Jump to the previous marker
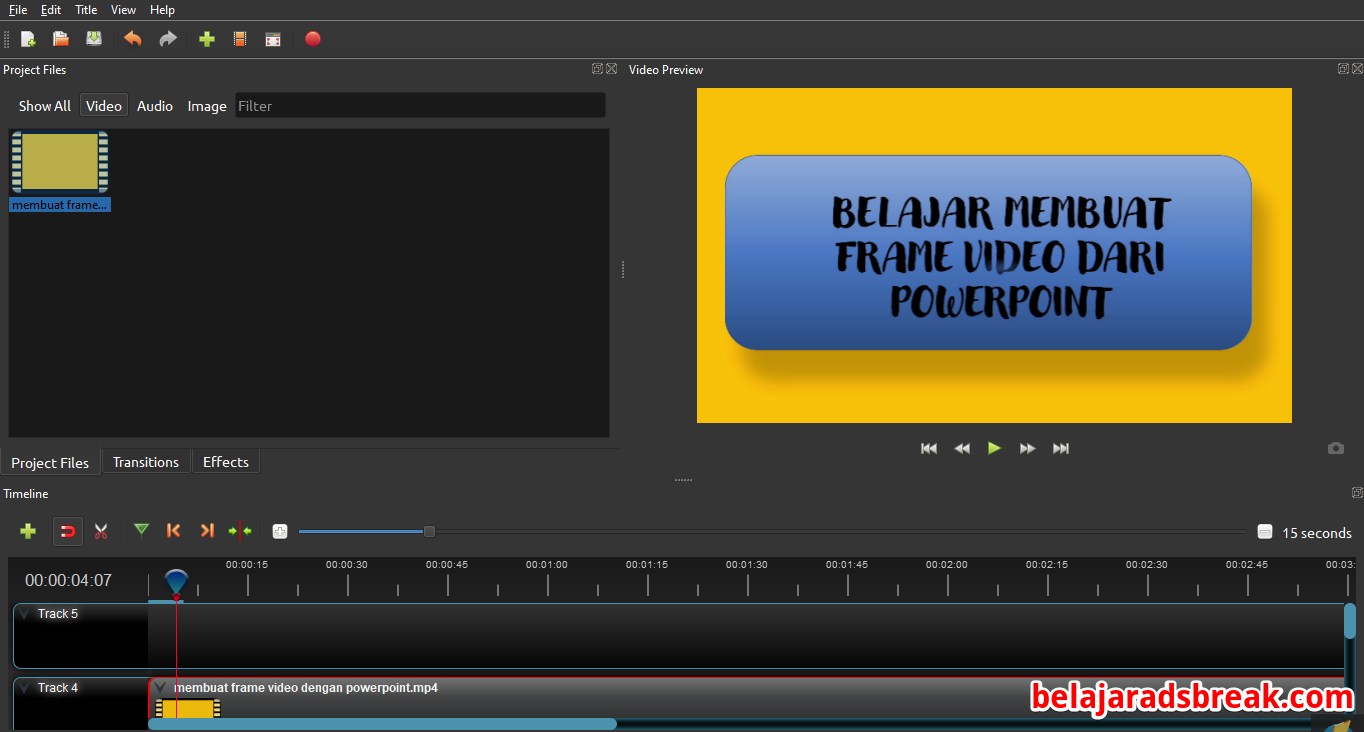The width and height of the screenshot is (1364, 732). click(x=174, y=531)
